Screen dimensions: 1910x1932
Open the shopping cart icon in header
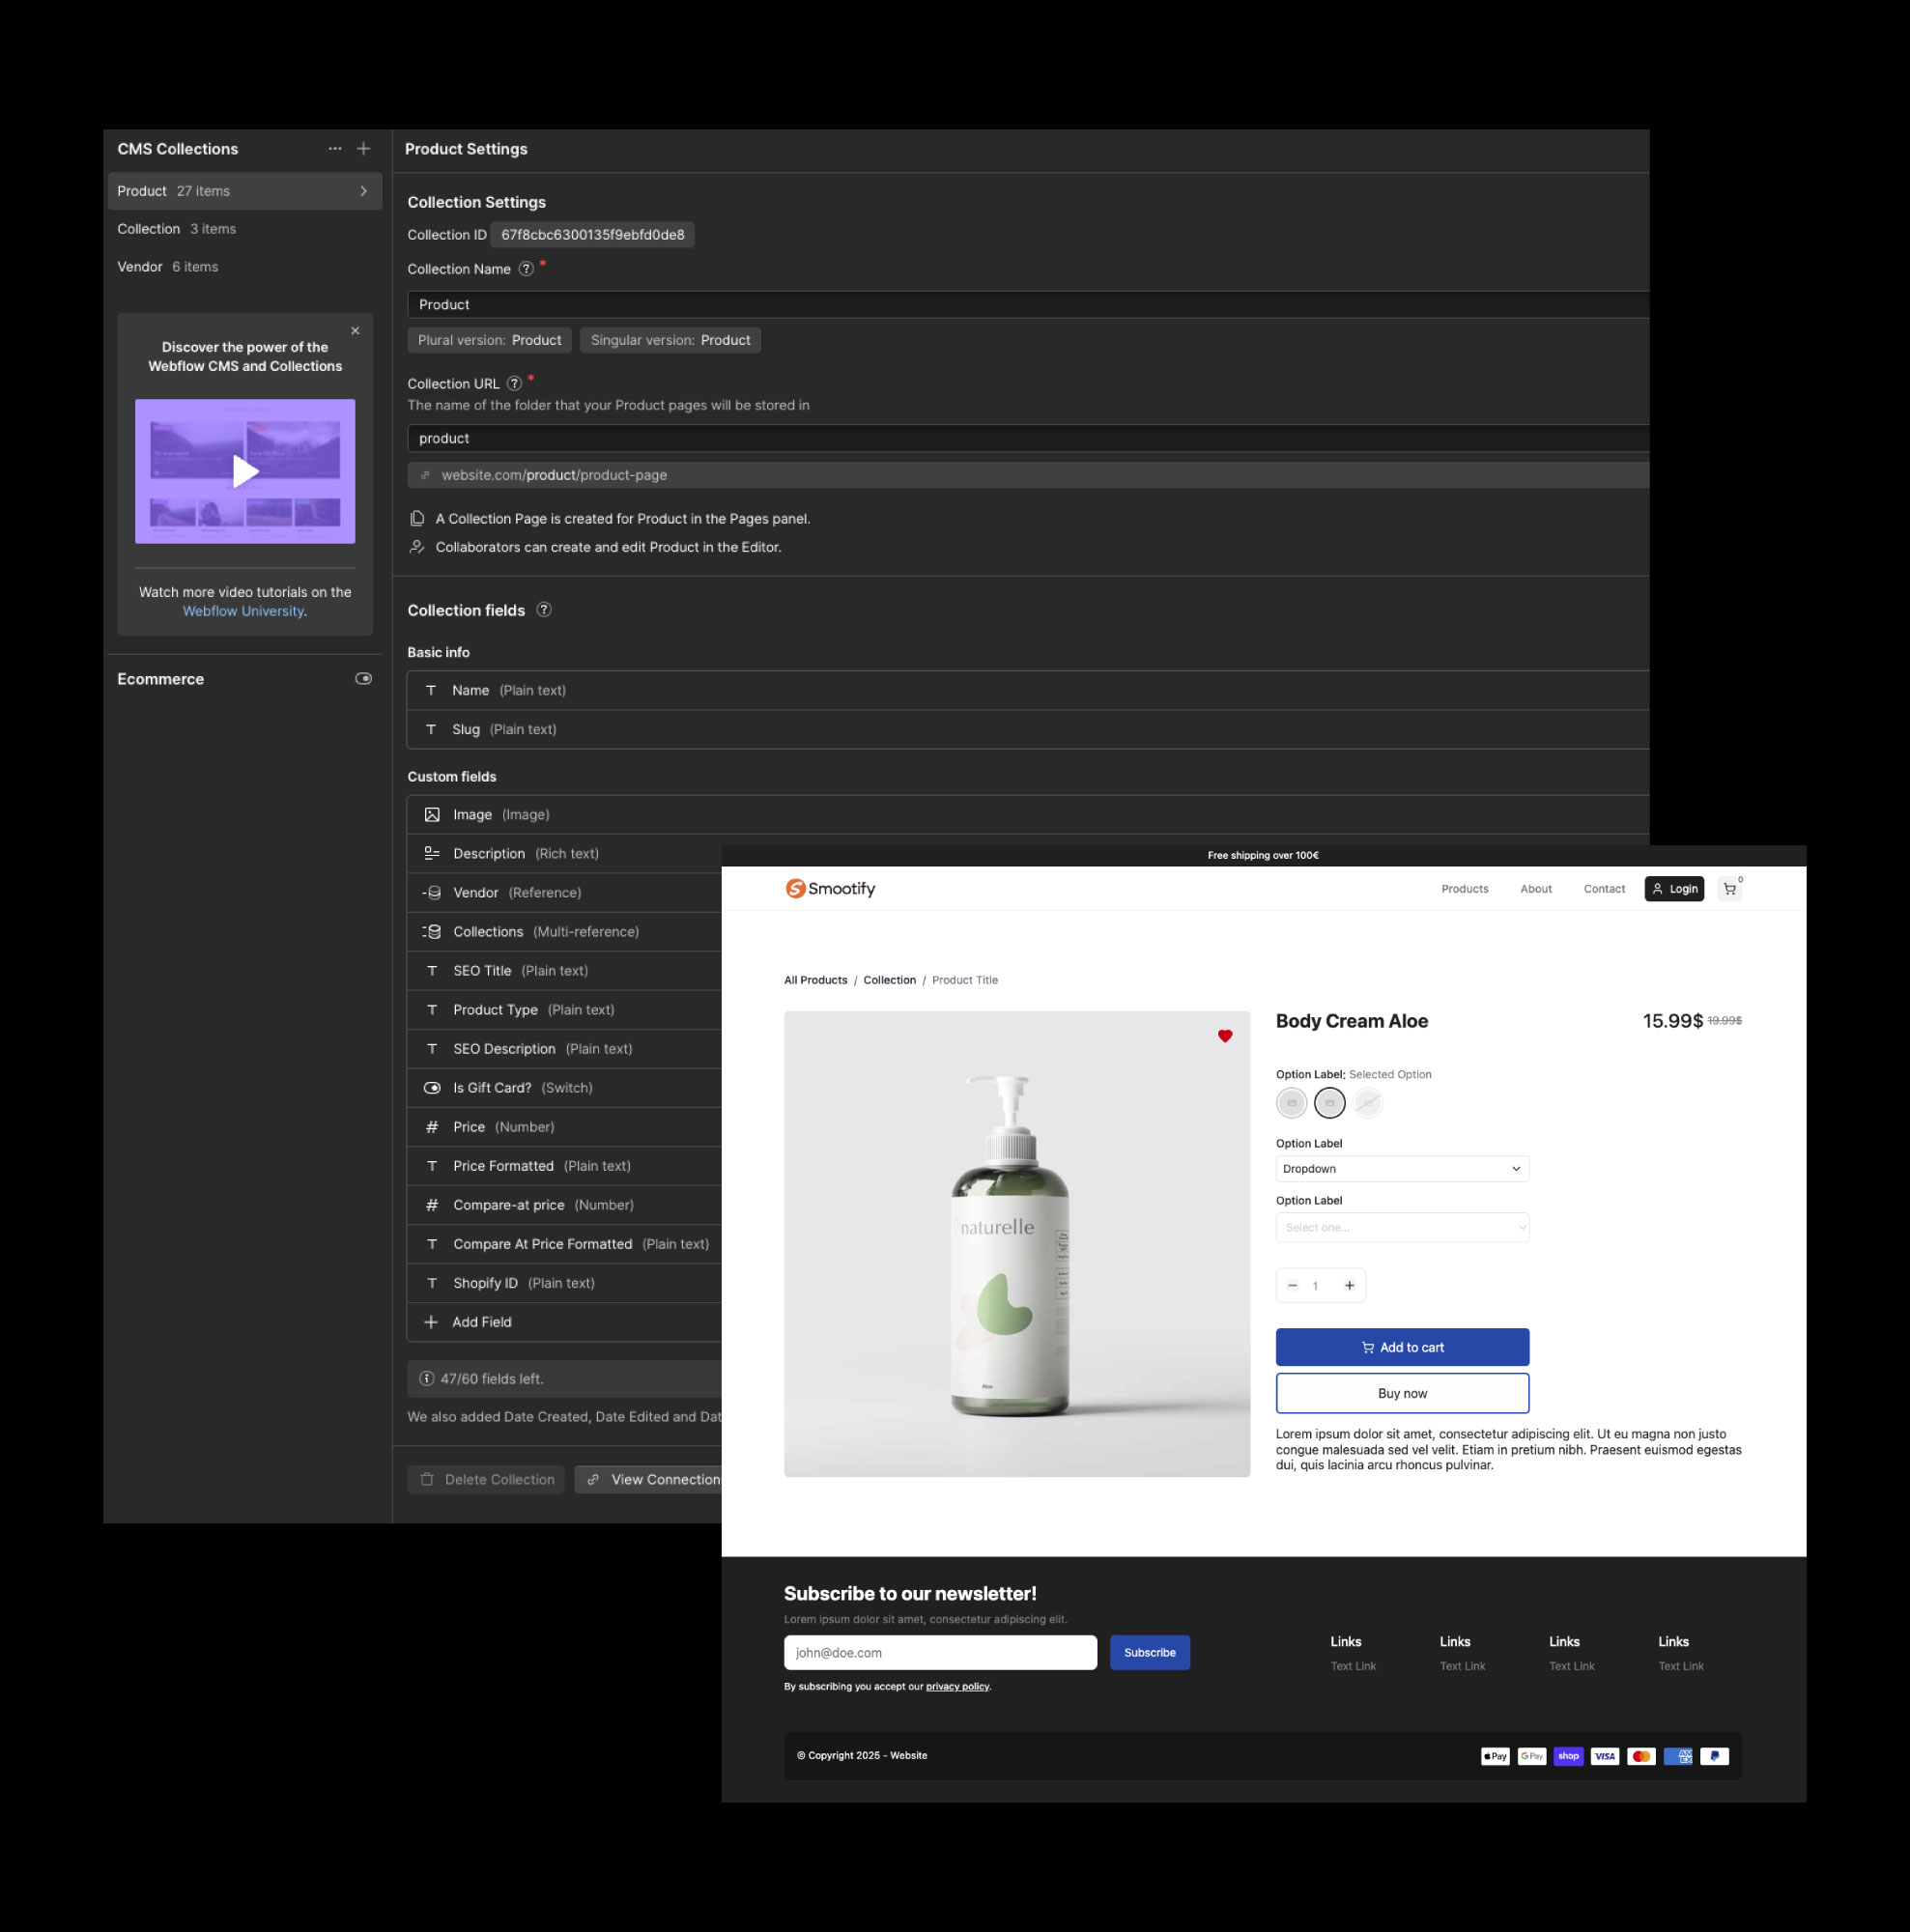pos(1730,889)
